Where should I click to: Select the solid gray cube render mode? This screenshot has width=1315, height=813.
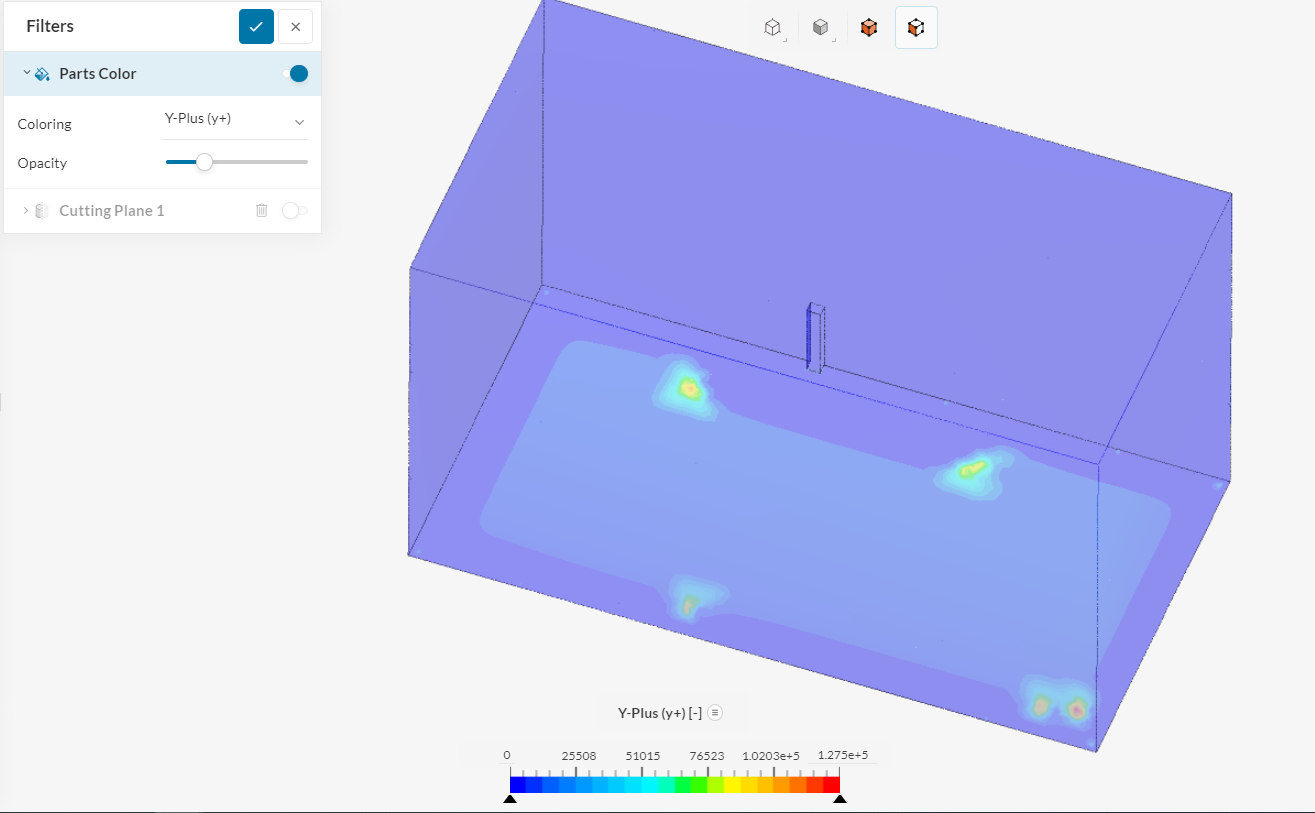point(820,28)
